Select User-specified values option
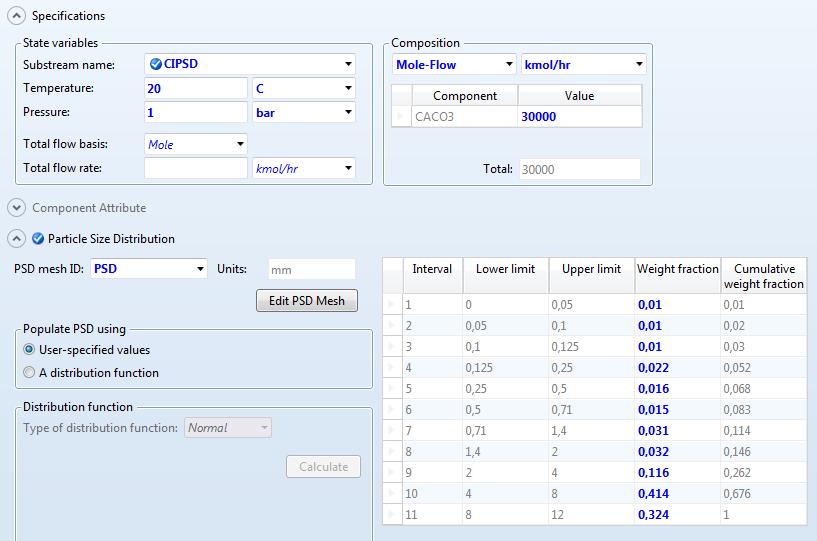This screenshot has height=541, width=817. point(29,349)
